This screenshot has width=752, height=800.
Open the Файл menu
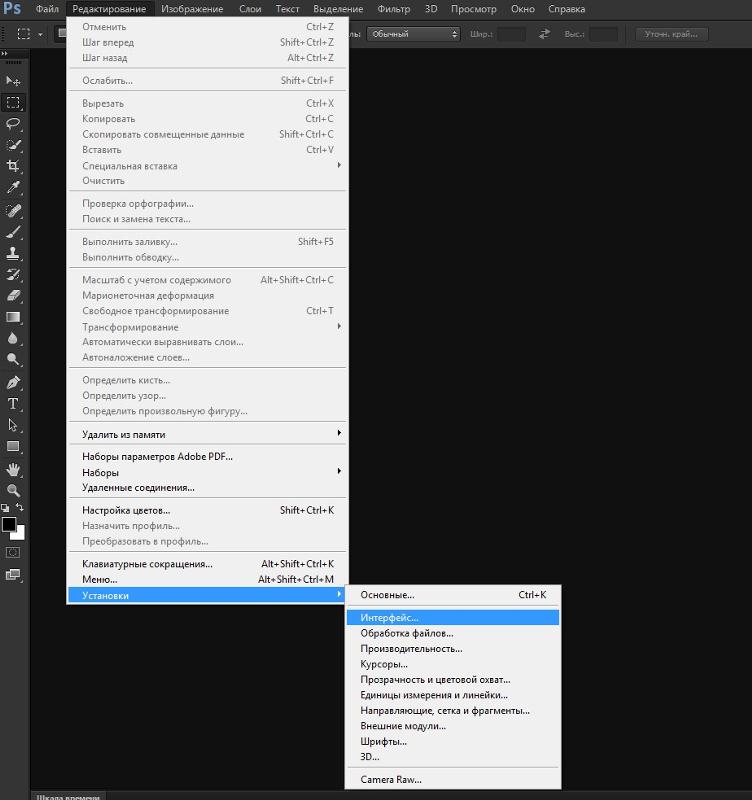pos(47,9)
